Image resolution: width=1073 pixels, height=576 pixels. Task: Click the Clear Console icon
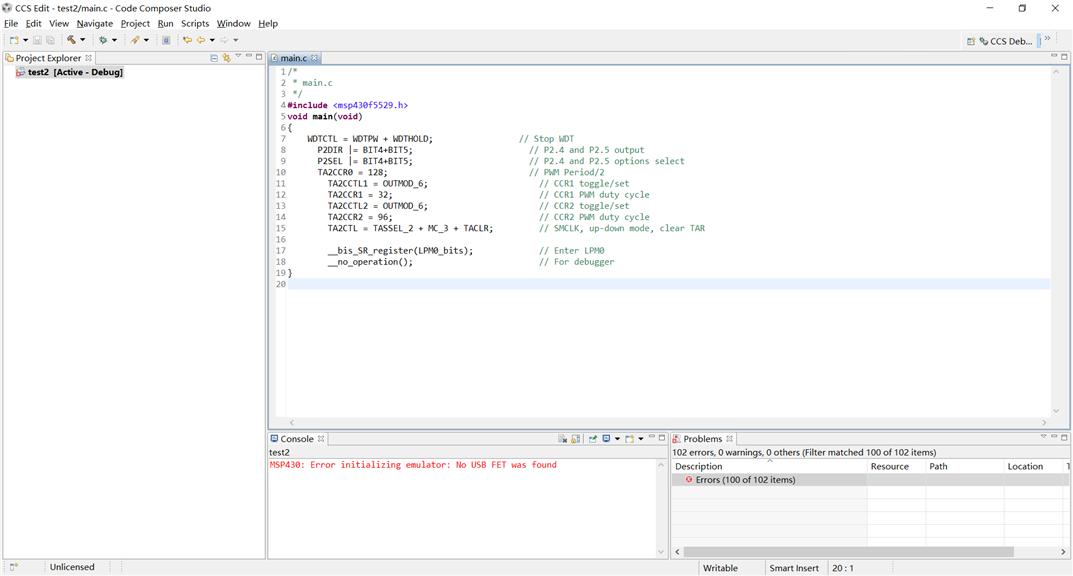tap(563, 439)
